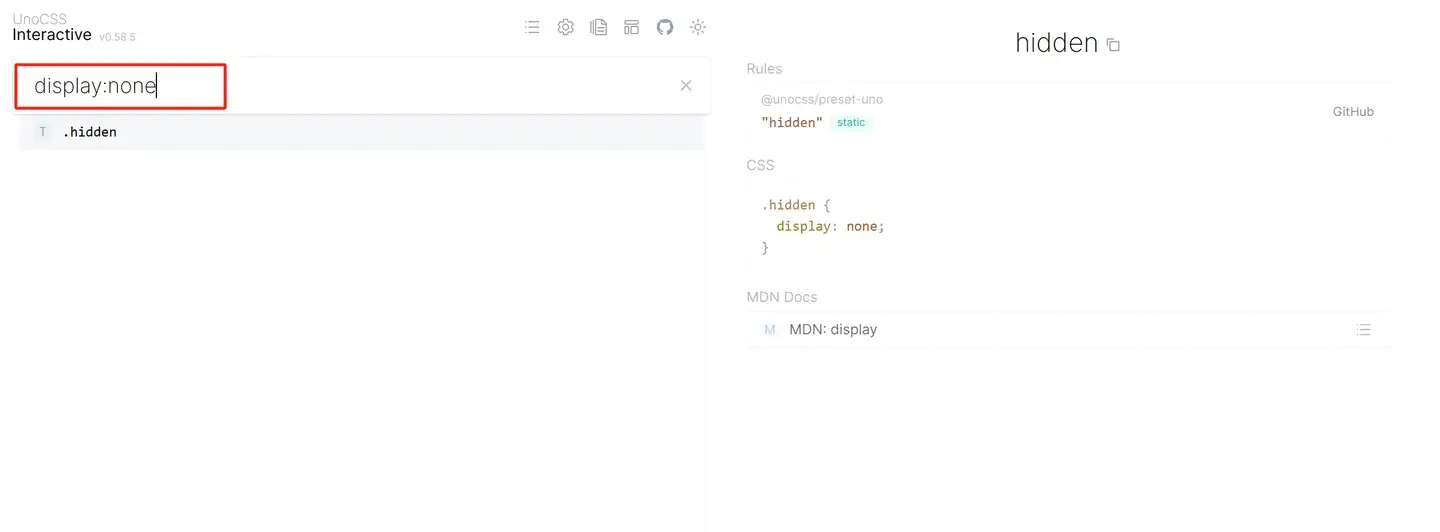Open the documentation pages icon
Image resolution: width=1440 pixels, height=532 pixels.
598,27
